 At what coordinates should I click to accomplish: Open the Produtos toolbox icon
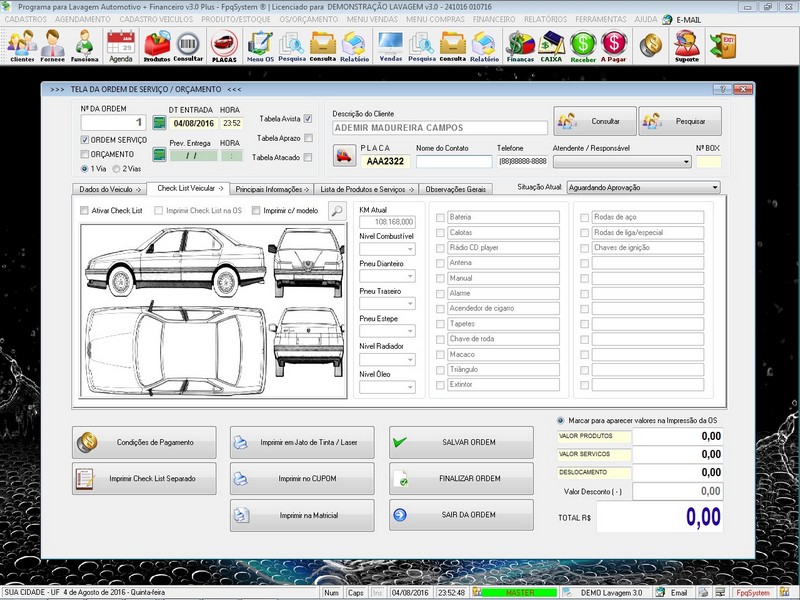157,45
